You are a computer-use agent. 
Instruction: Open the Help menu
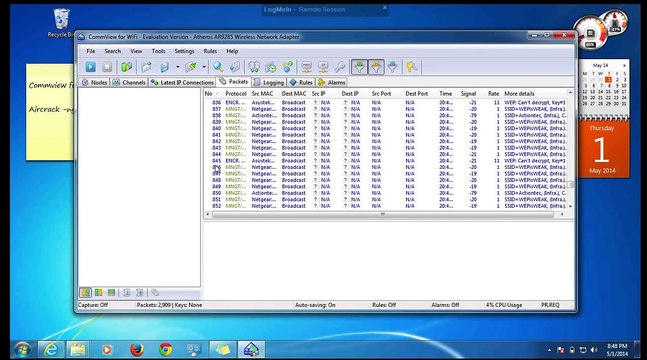pyautogui.click(x=232, y=51)
